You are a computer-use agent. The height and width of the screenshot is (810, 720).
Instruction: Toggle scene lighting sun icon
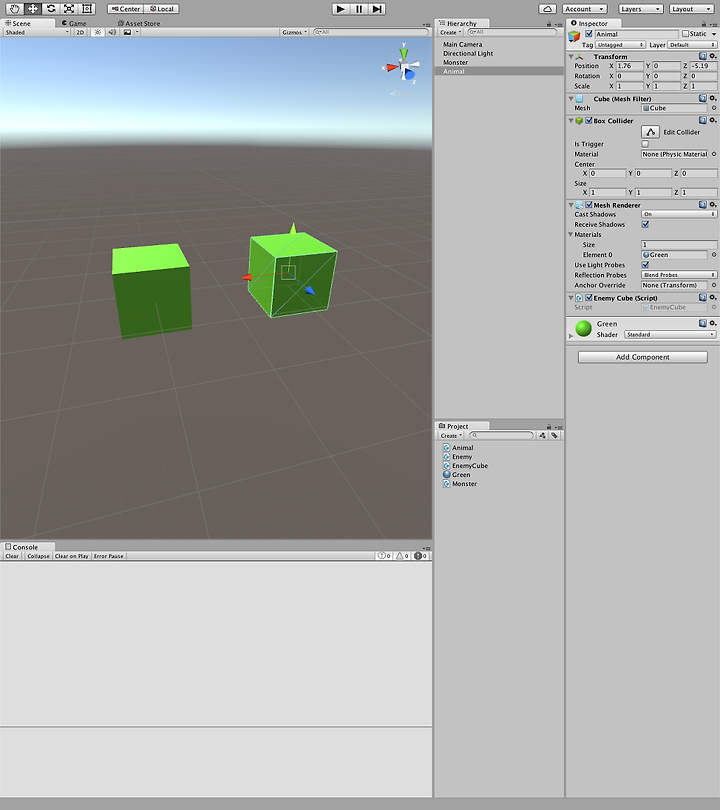[x=97, y=32]
